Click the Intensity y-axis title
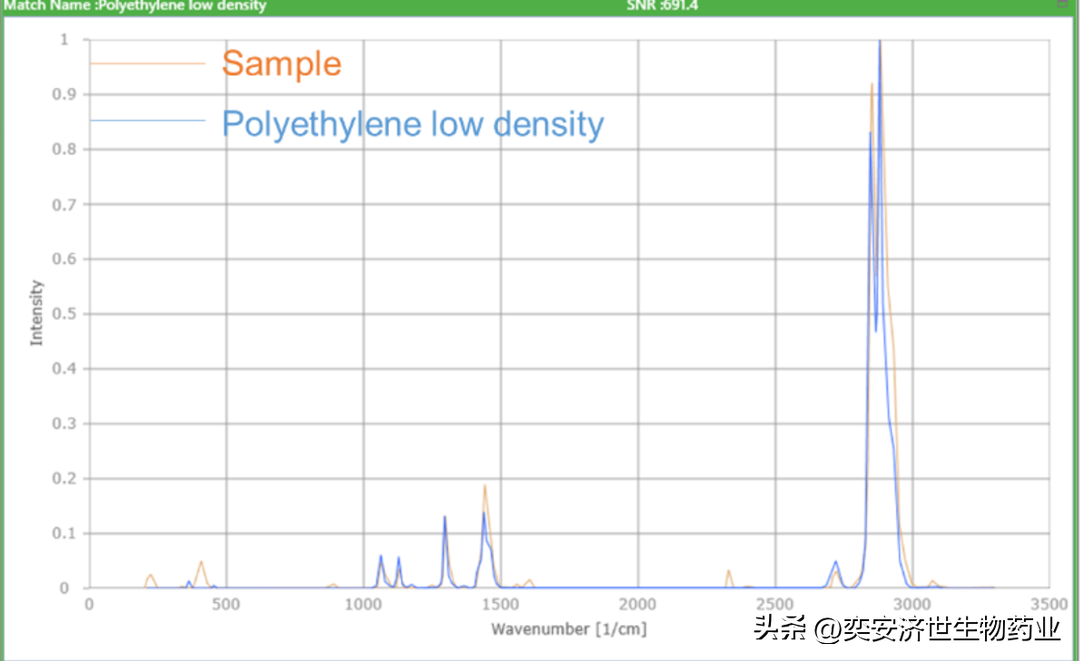Viewport: 1080px width, 661px height. tap(37, 313)
